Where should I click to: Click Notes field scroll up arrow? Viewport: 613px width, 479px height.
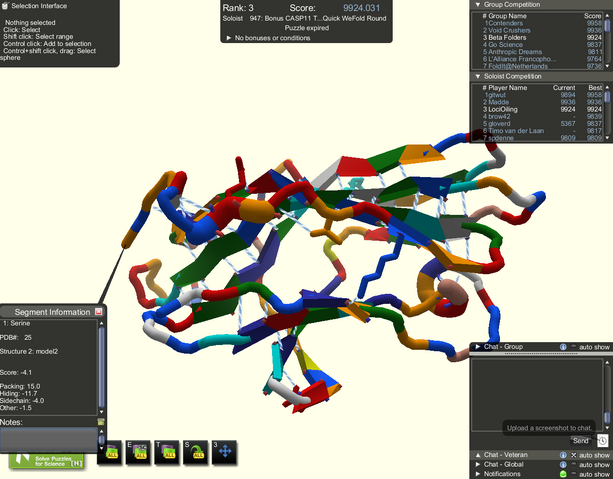101,431
